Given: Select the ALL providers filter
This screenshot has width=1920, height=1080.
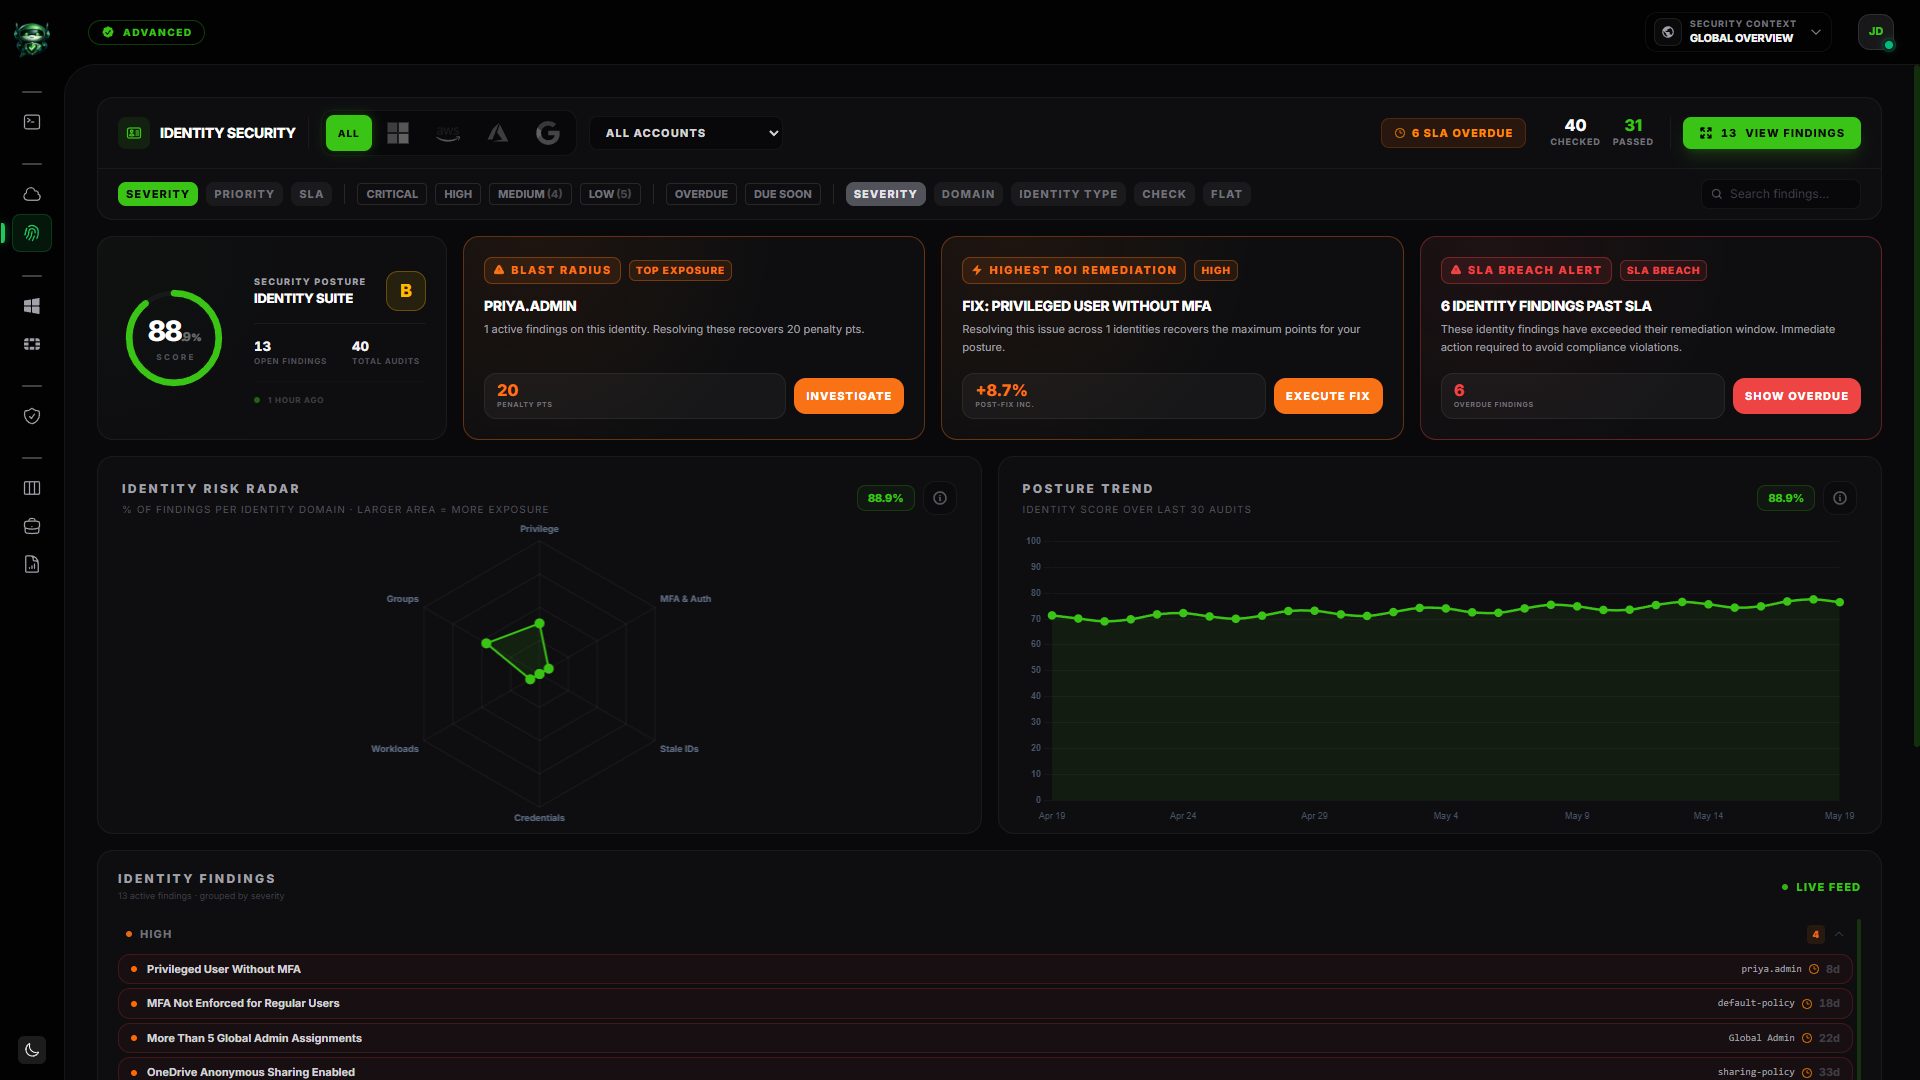Looking at the screenshot, I should (348, 133).
